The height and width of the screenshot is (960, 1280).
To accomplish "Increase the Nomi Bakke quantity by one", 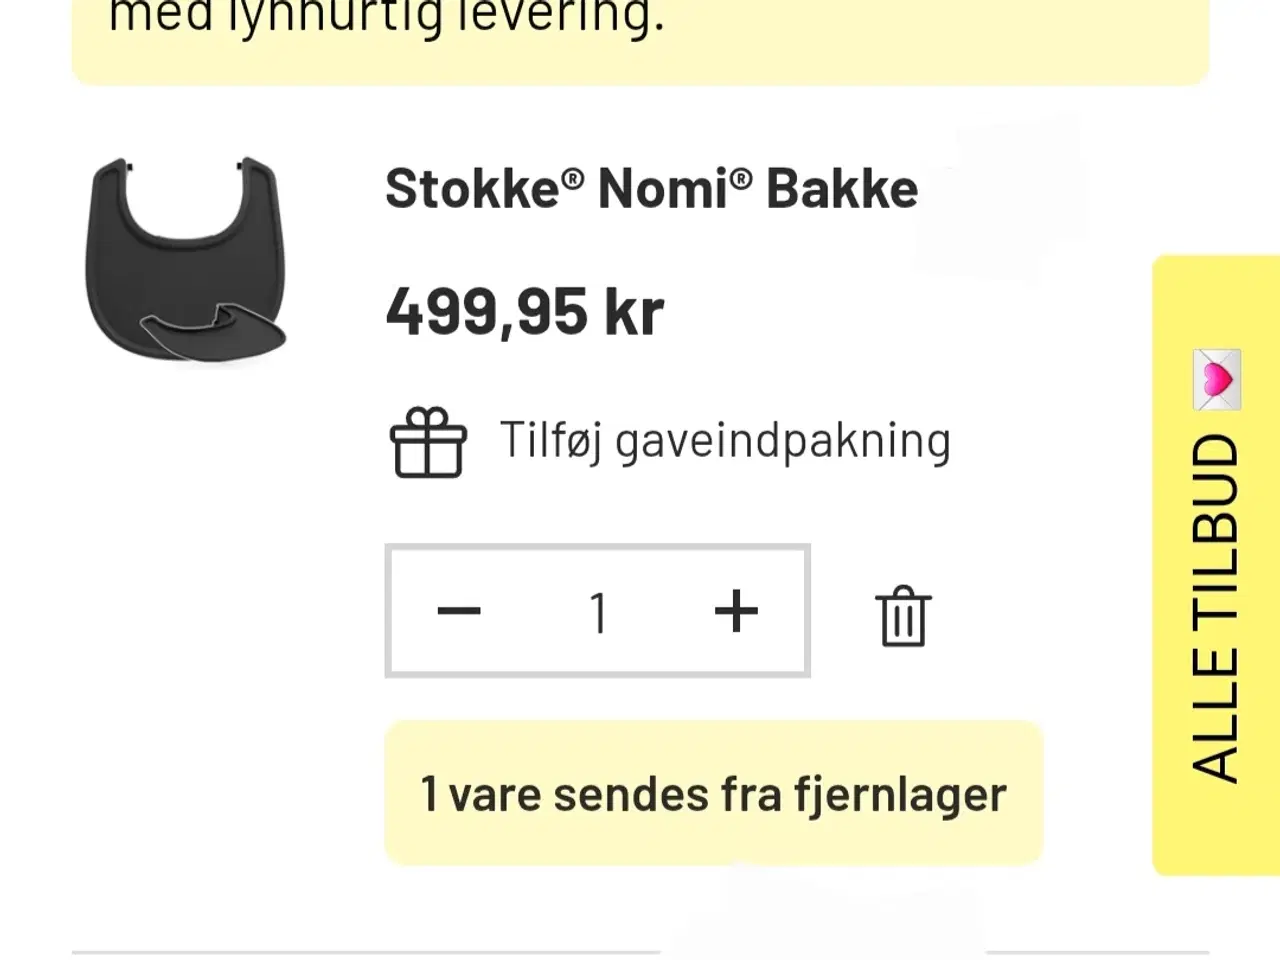I will tap(736, 611).
